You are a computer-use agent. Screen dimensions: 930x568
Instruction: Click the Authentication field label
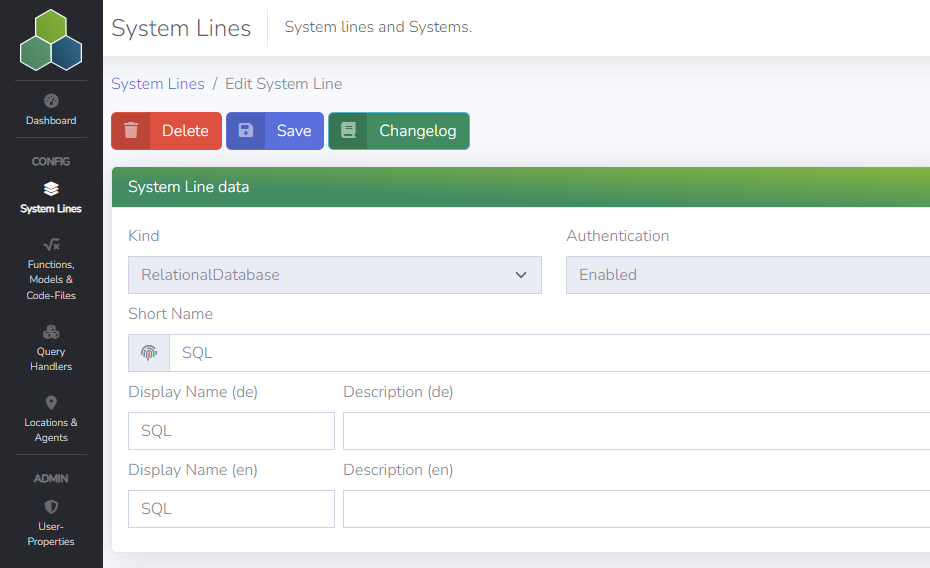tap(617, 235)
